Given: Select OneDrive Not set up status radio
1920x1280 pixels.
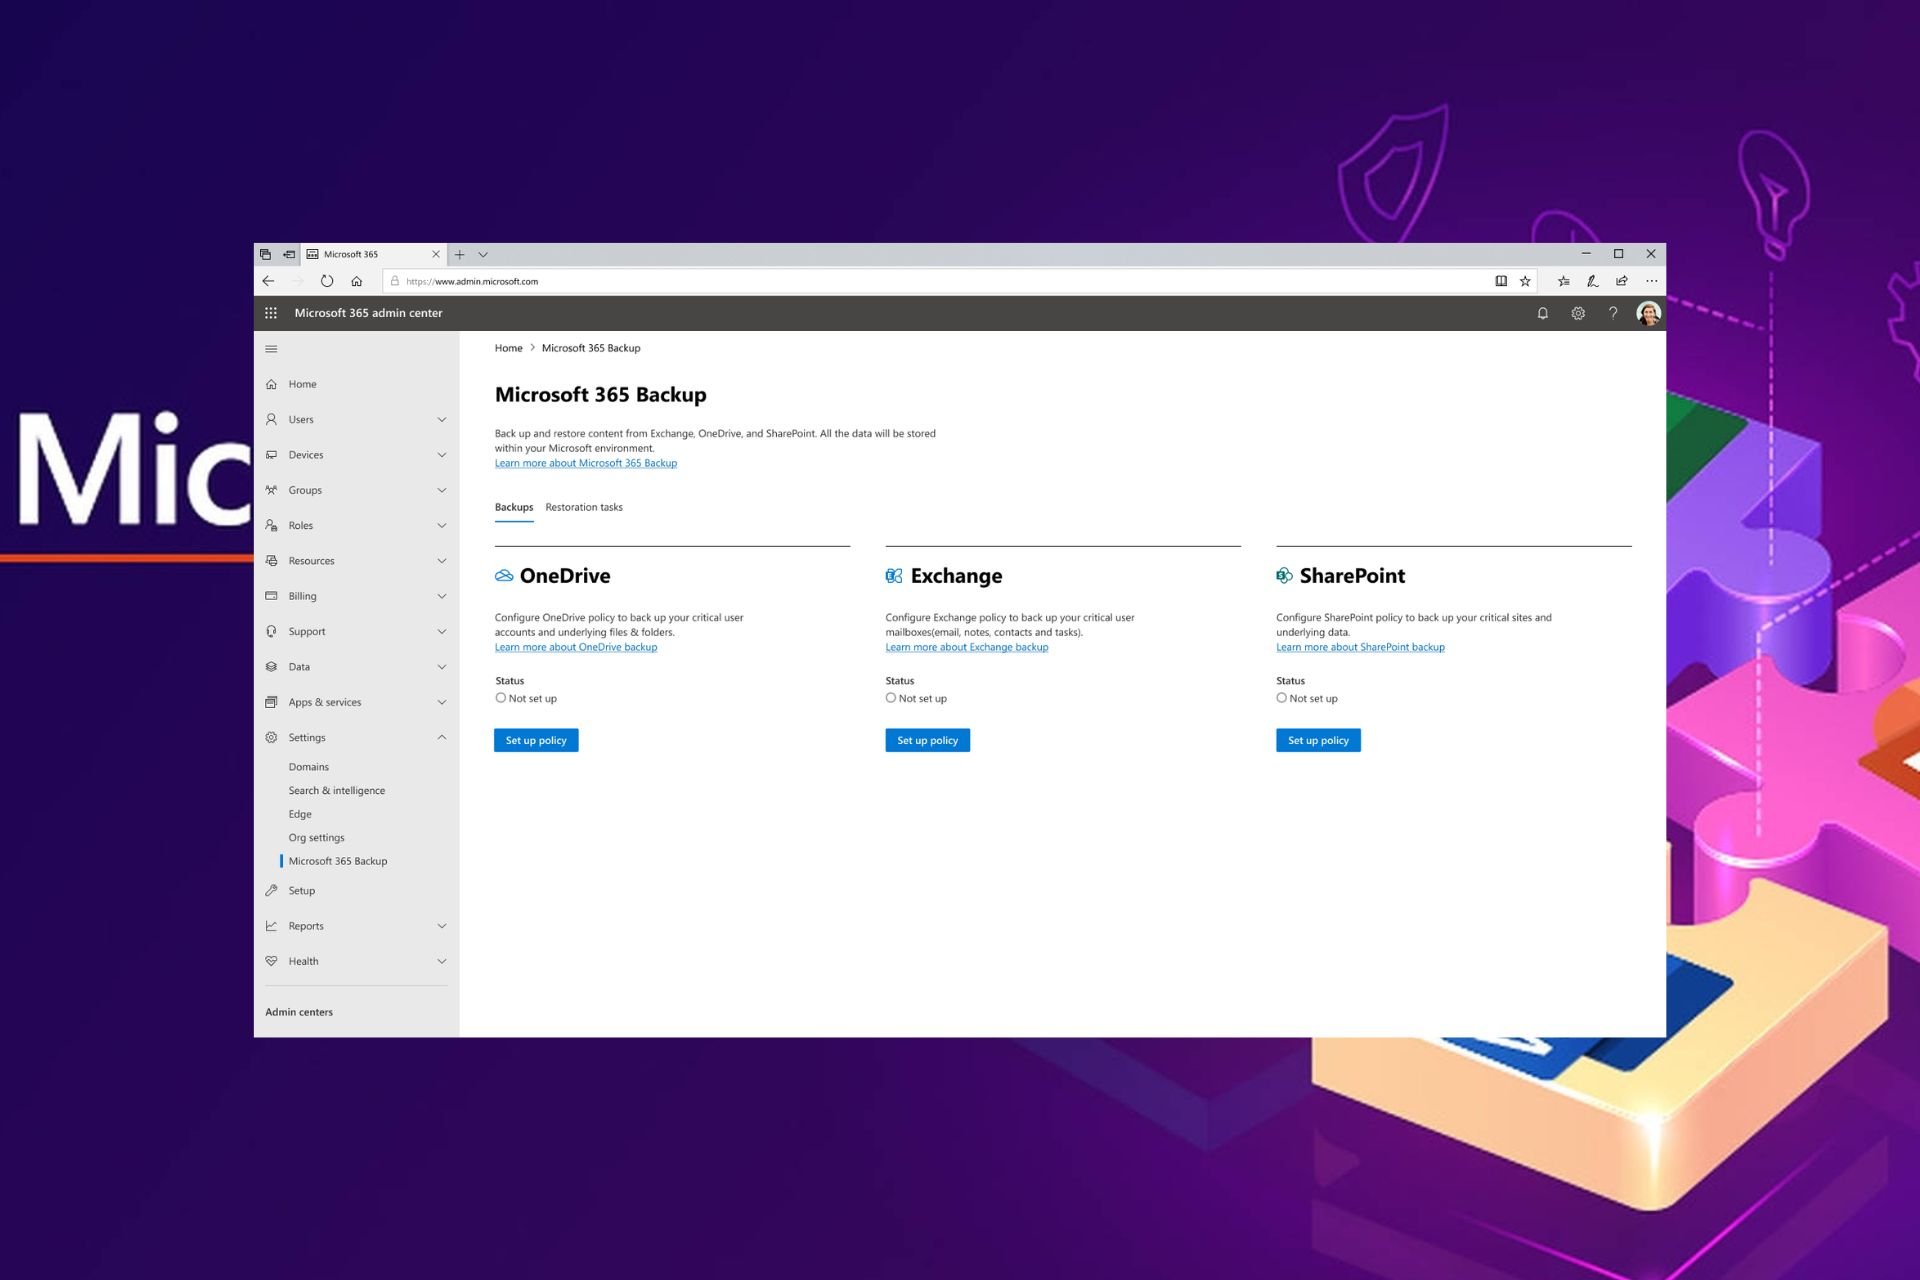Looking at the screenshot, I should pyautogui.click(x=501, y=698).
